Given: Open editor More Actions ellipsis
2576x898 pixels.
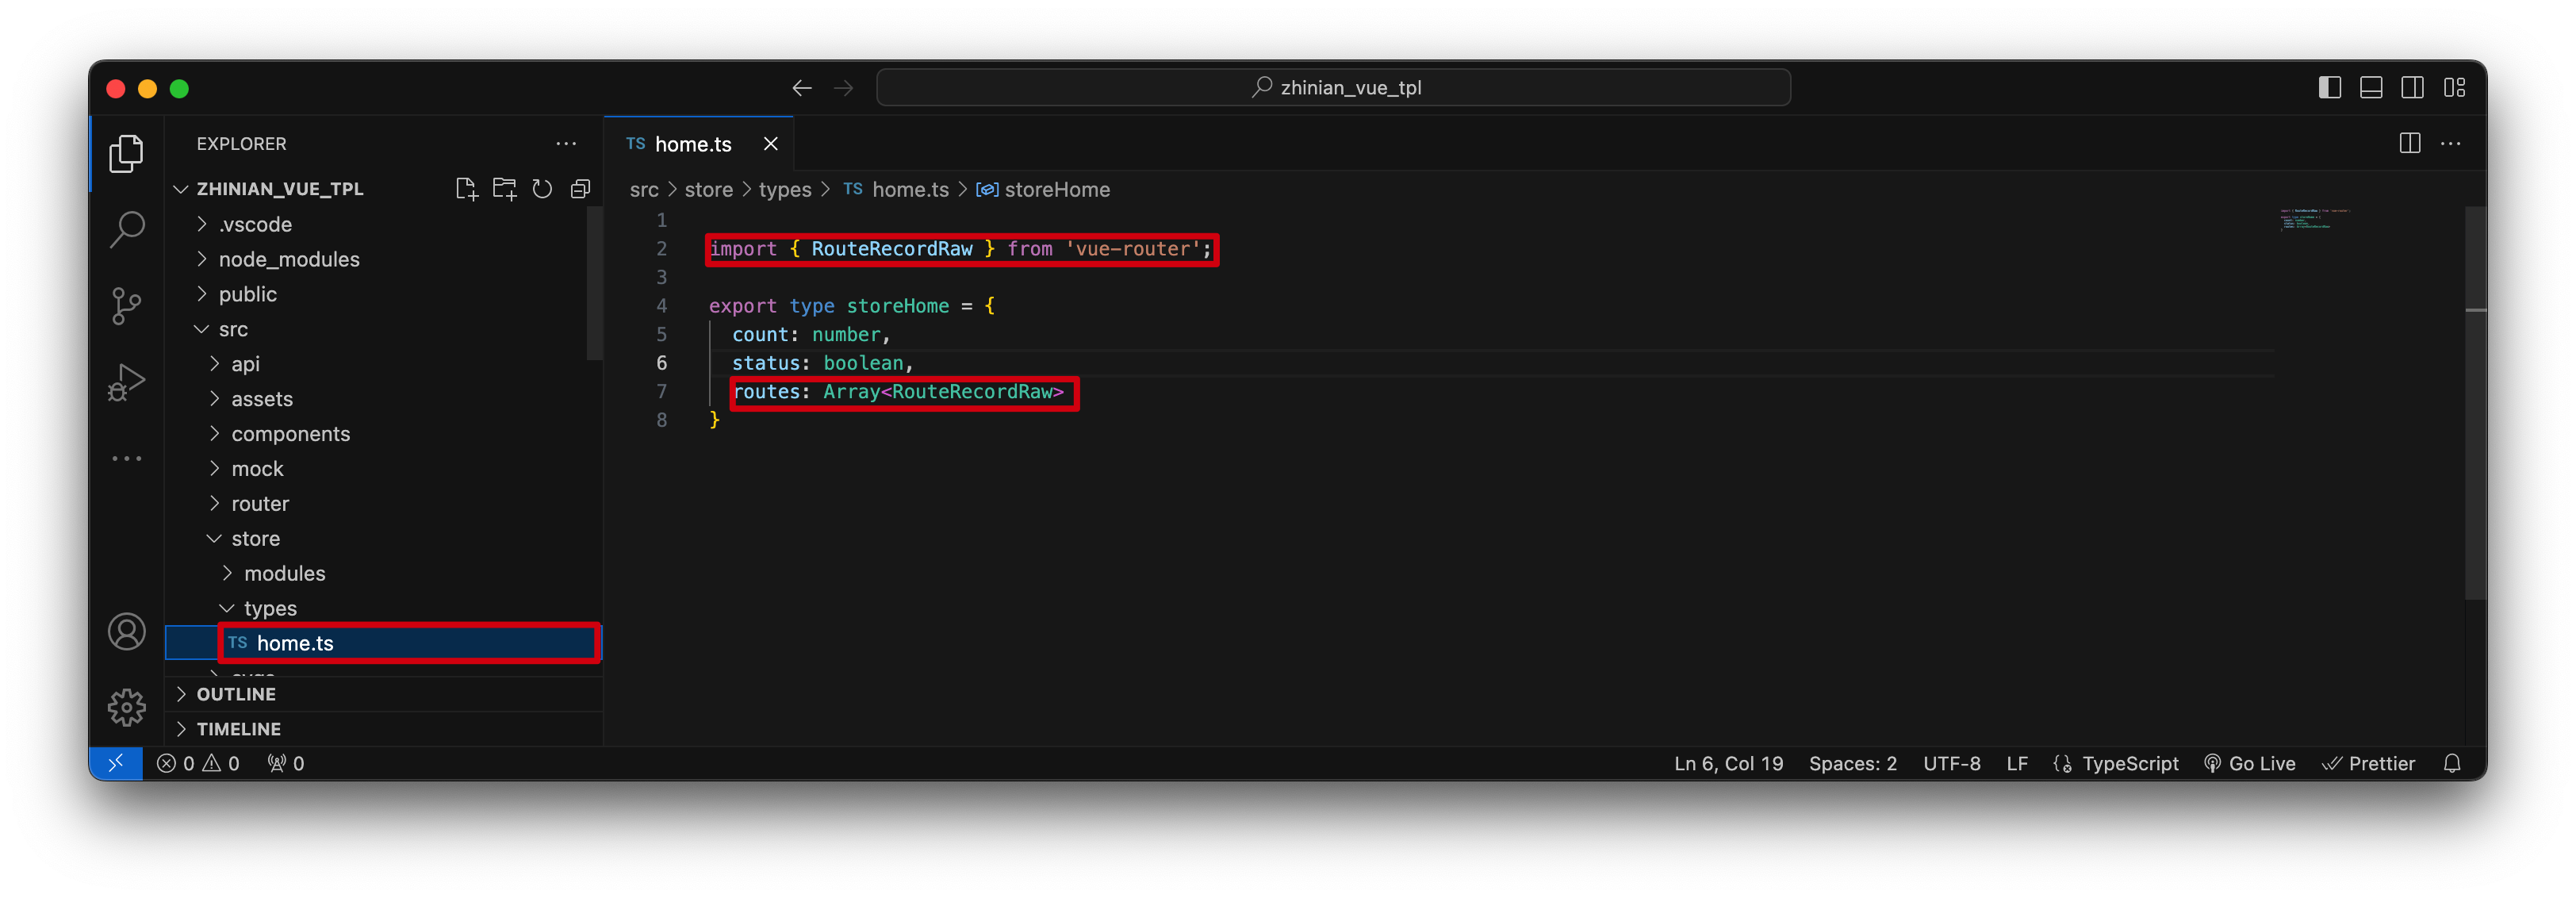Looking at the screenshot, I should click(2451, 144).
